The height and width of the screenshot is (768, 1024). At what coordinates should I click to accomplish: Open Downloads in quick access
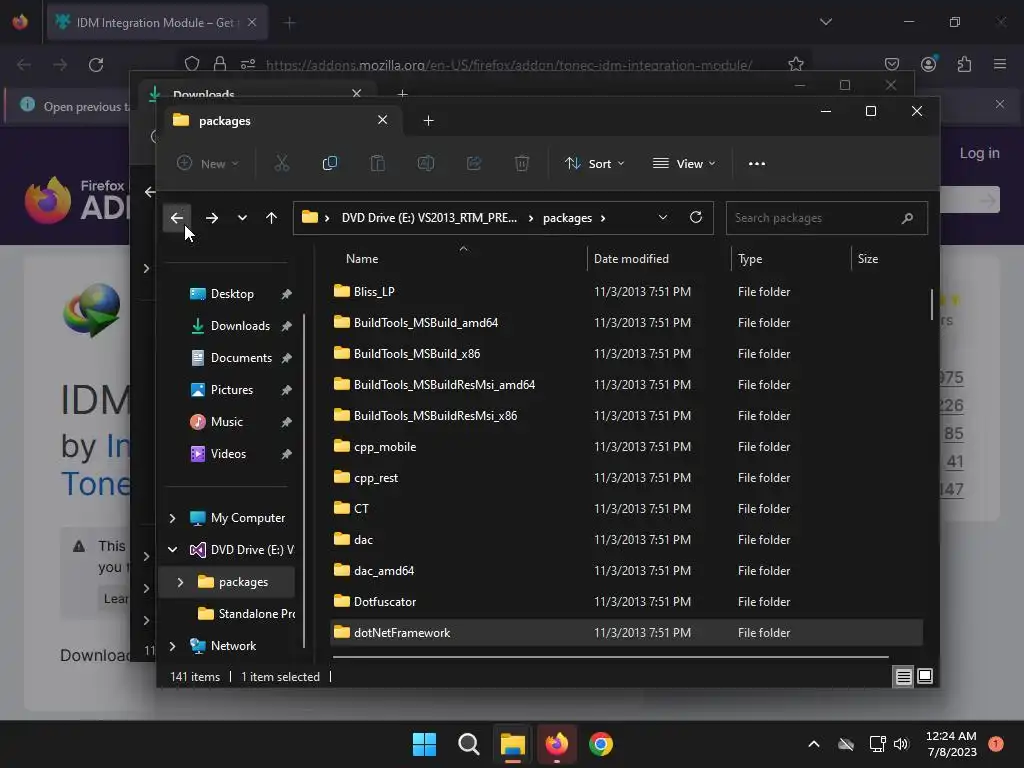[x=240, y=326]
